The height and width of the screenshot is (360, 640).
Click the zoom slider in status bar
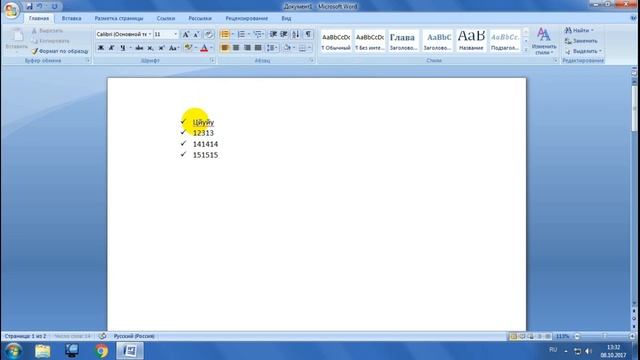coord(604,336)
